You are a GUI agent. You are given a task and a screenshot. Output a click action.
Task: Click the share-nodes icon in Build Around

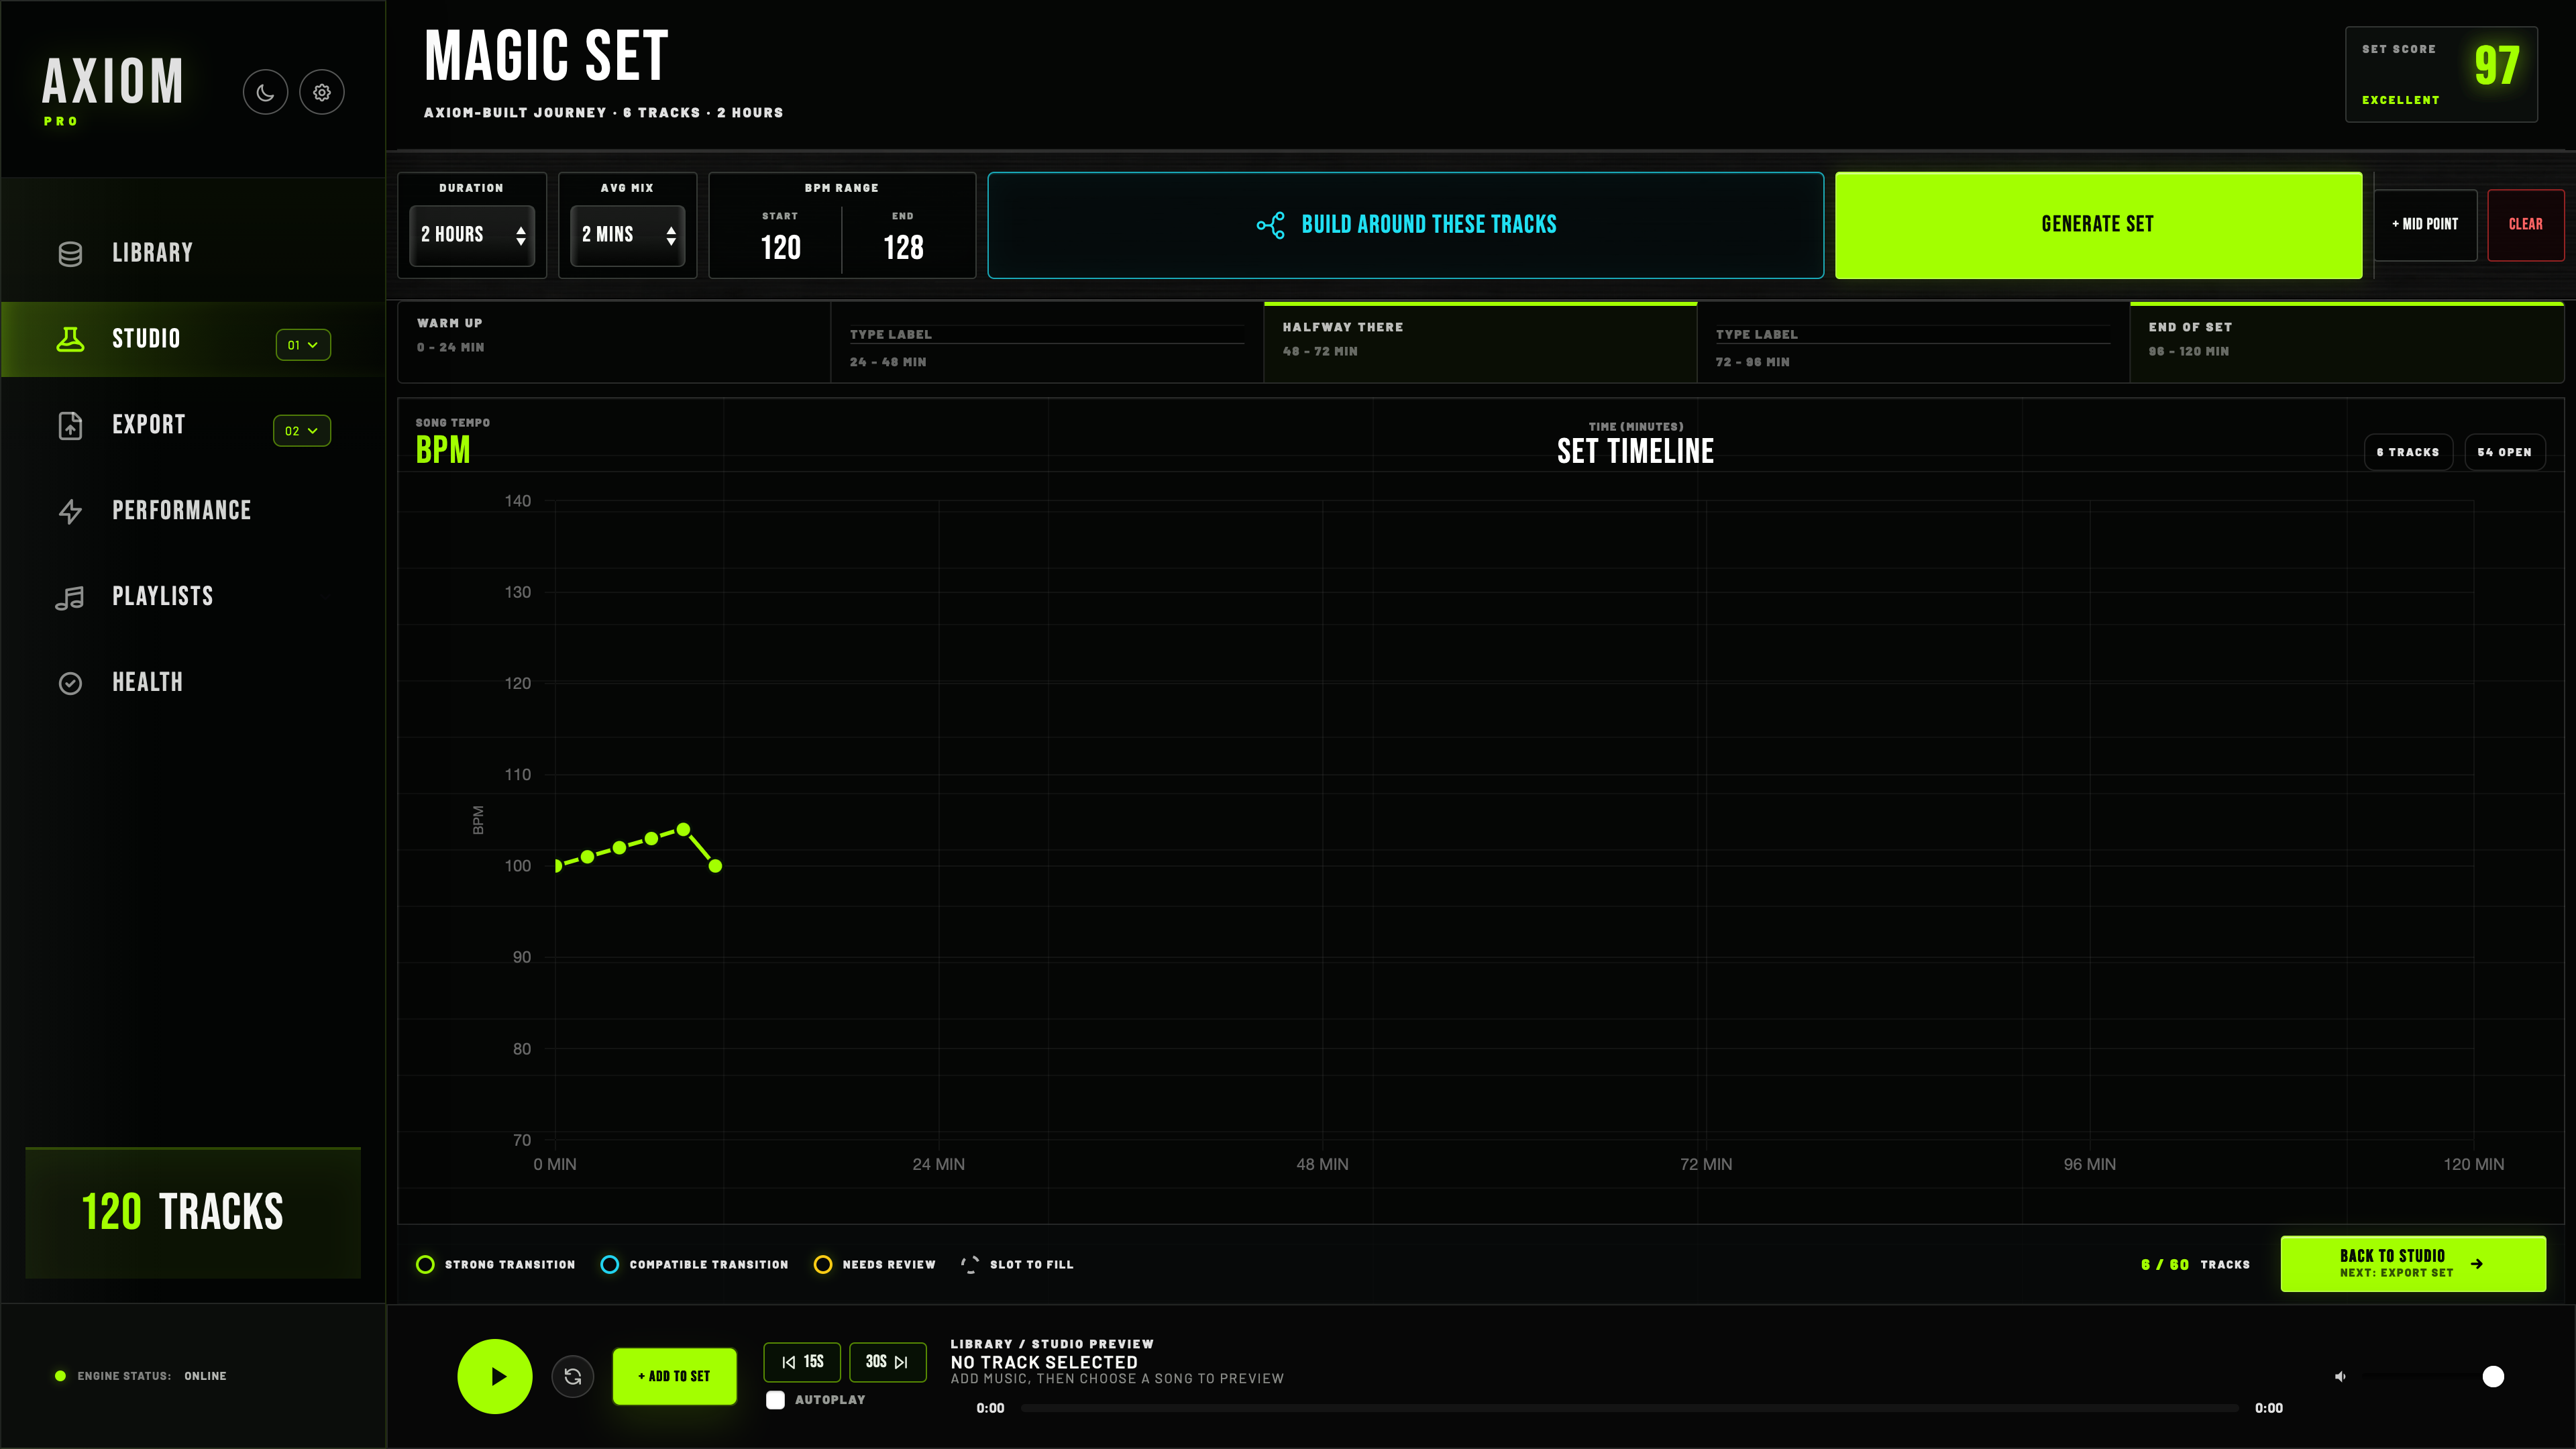point(1270,225)
